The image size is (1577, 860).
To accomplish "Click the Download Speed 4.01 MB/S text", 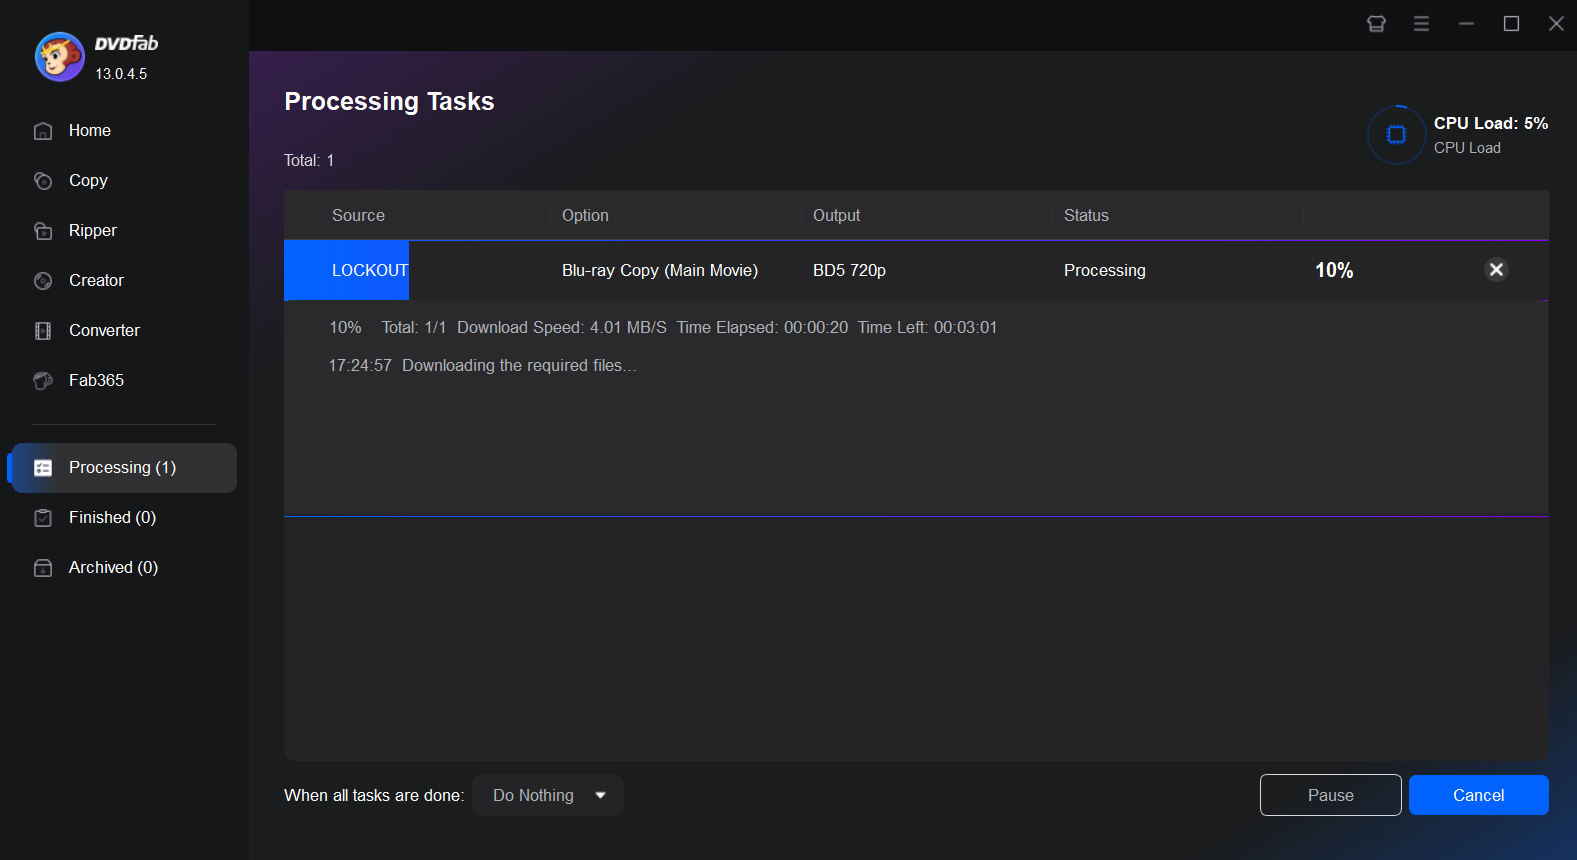I will point(562,328).
